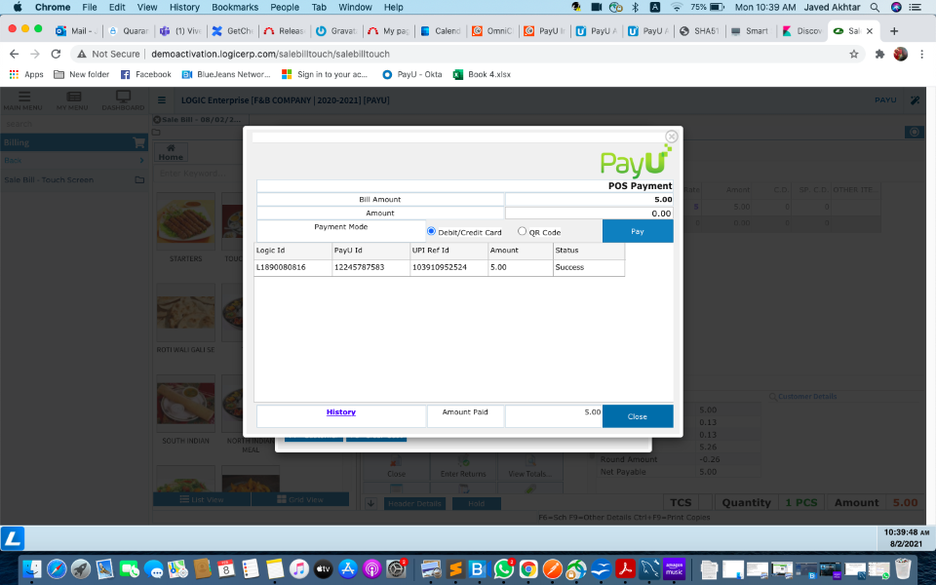Open a new Chrome tab
Image resolution: width=936 pixels, height=585 pixels.
point(894,31)
